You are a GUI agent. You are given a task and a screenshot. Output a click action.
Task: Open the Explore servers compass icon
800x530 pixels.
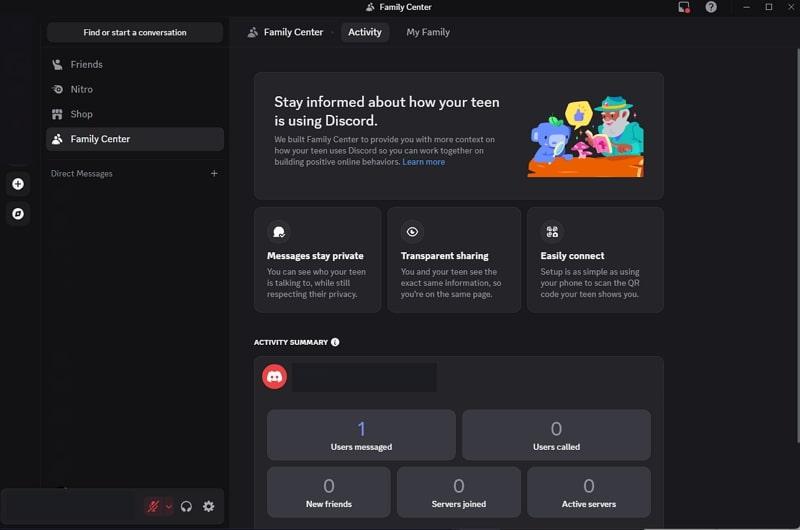point(18,214)
